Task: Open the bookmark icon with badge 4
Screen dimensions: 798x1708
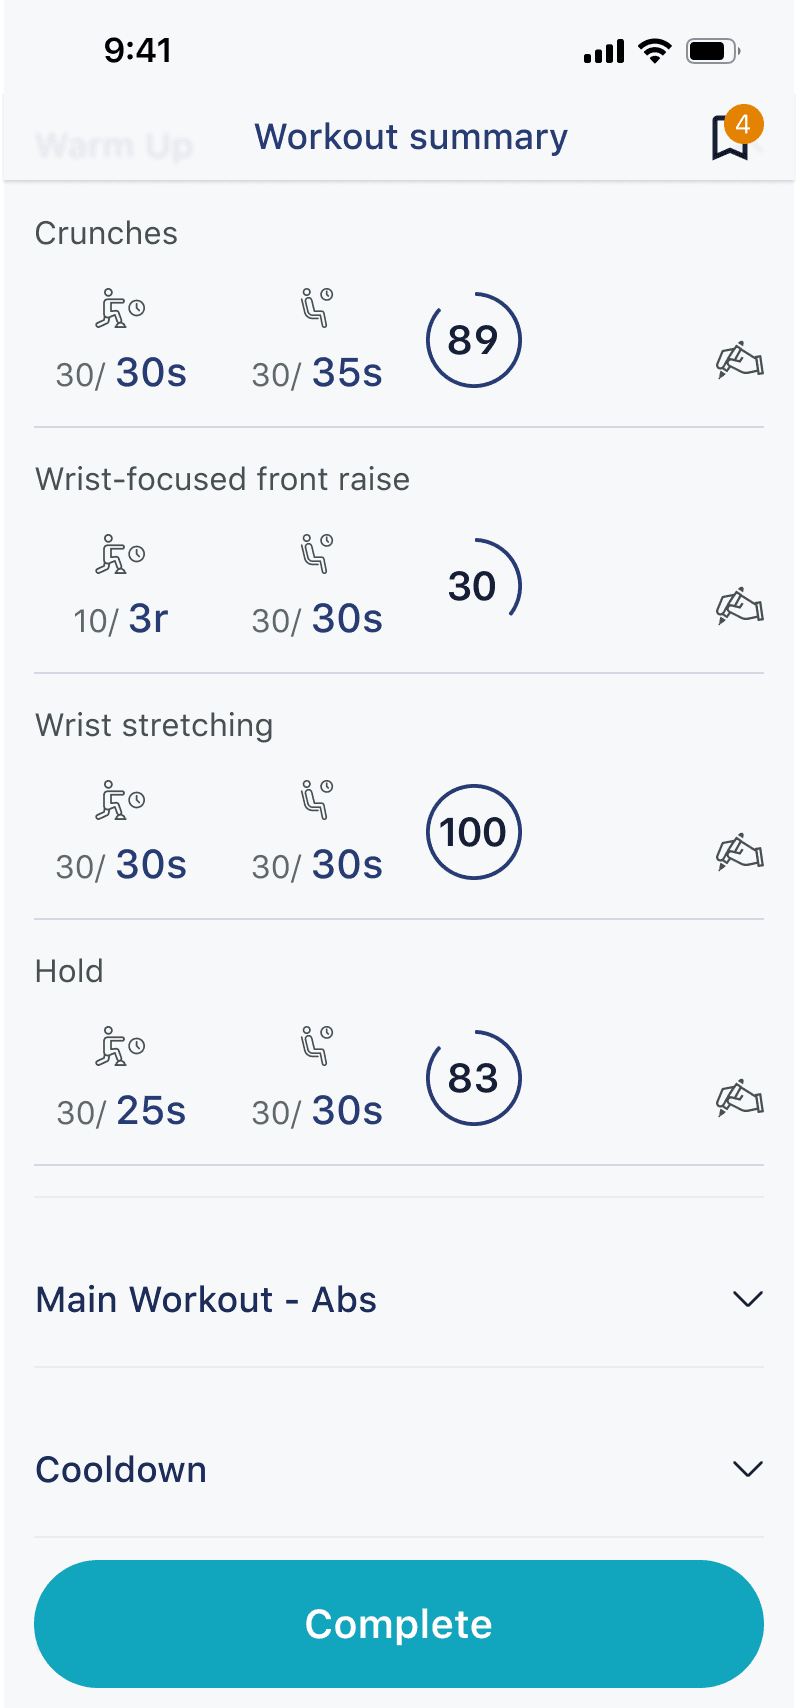Action: point(731,137)
